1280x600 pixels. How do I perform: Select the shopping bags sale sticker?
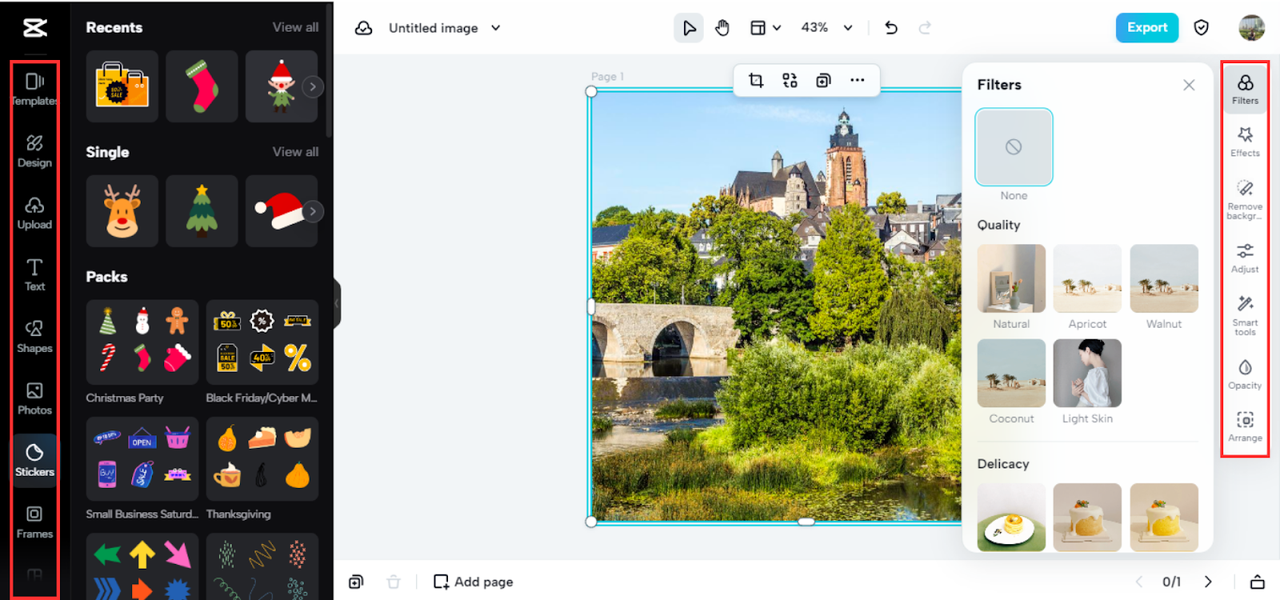point(122,87)
